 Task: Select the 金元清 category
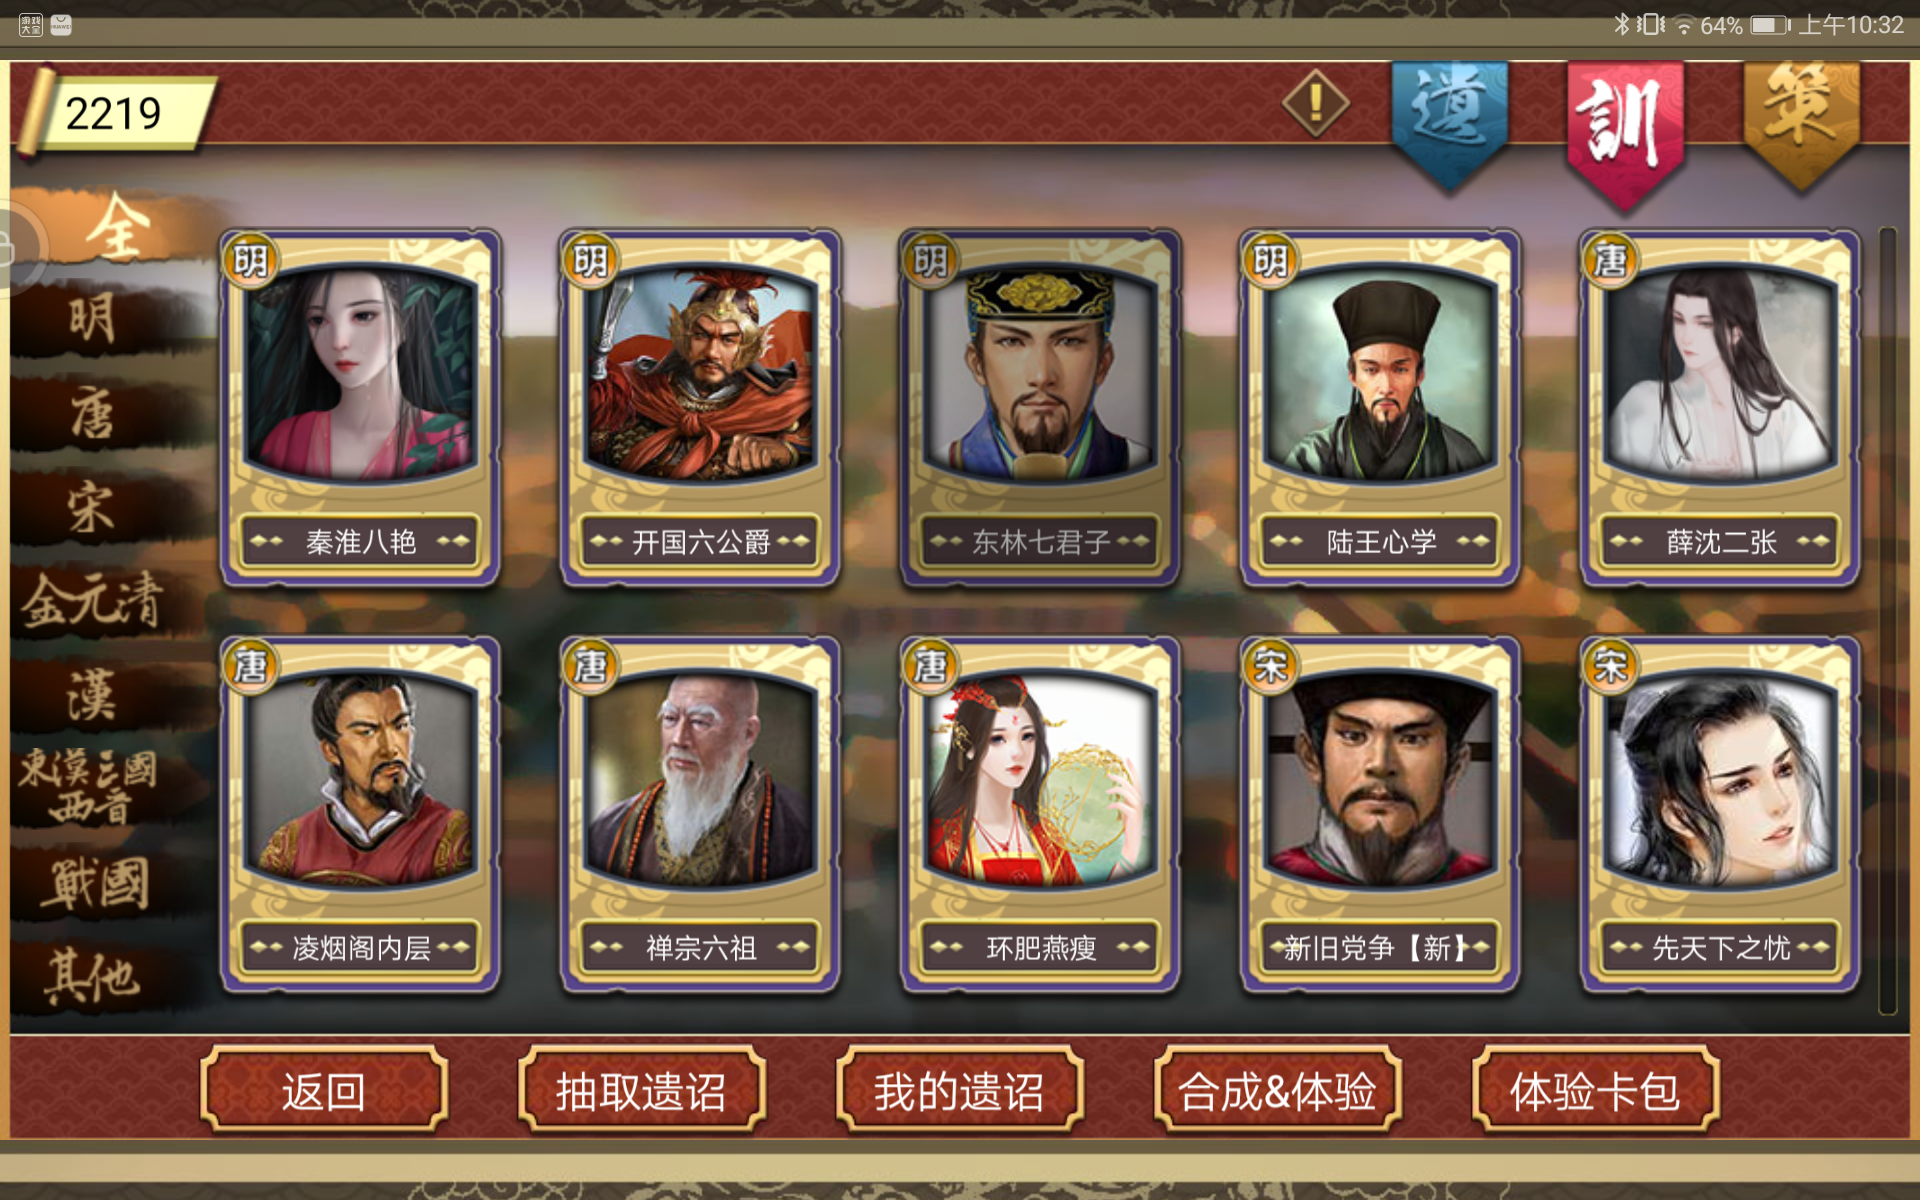click(92, 601)
